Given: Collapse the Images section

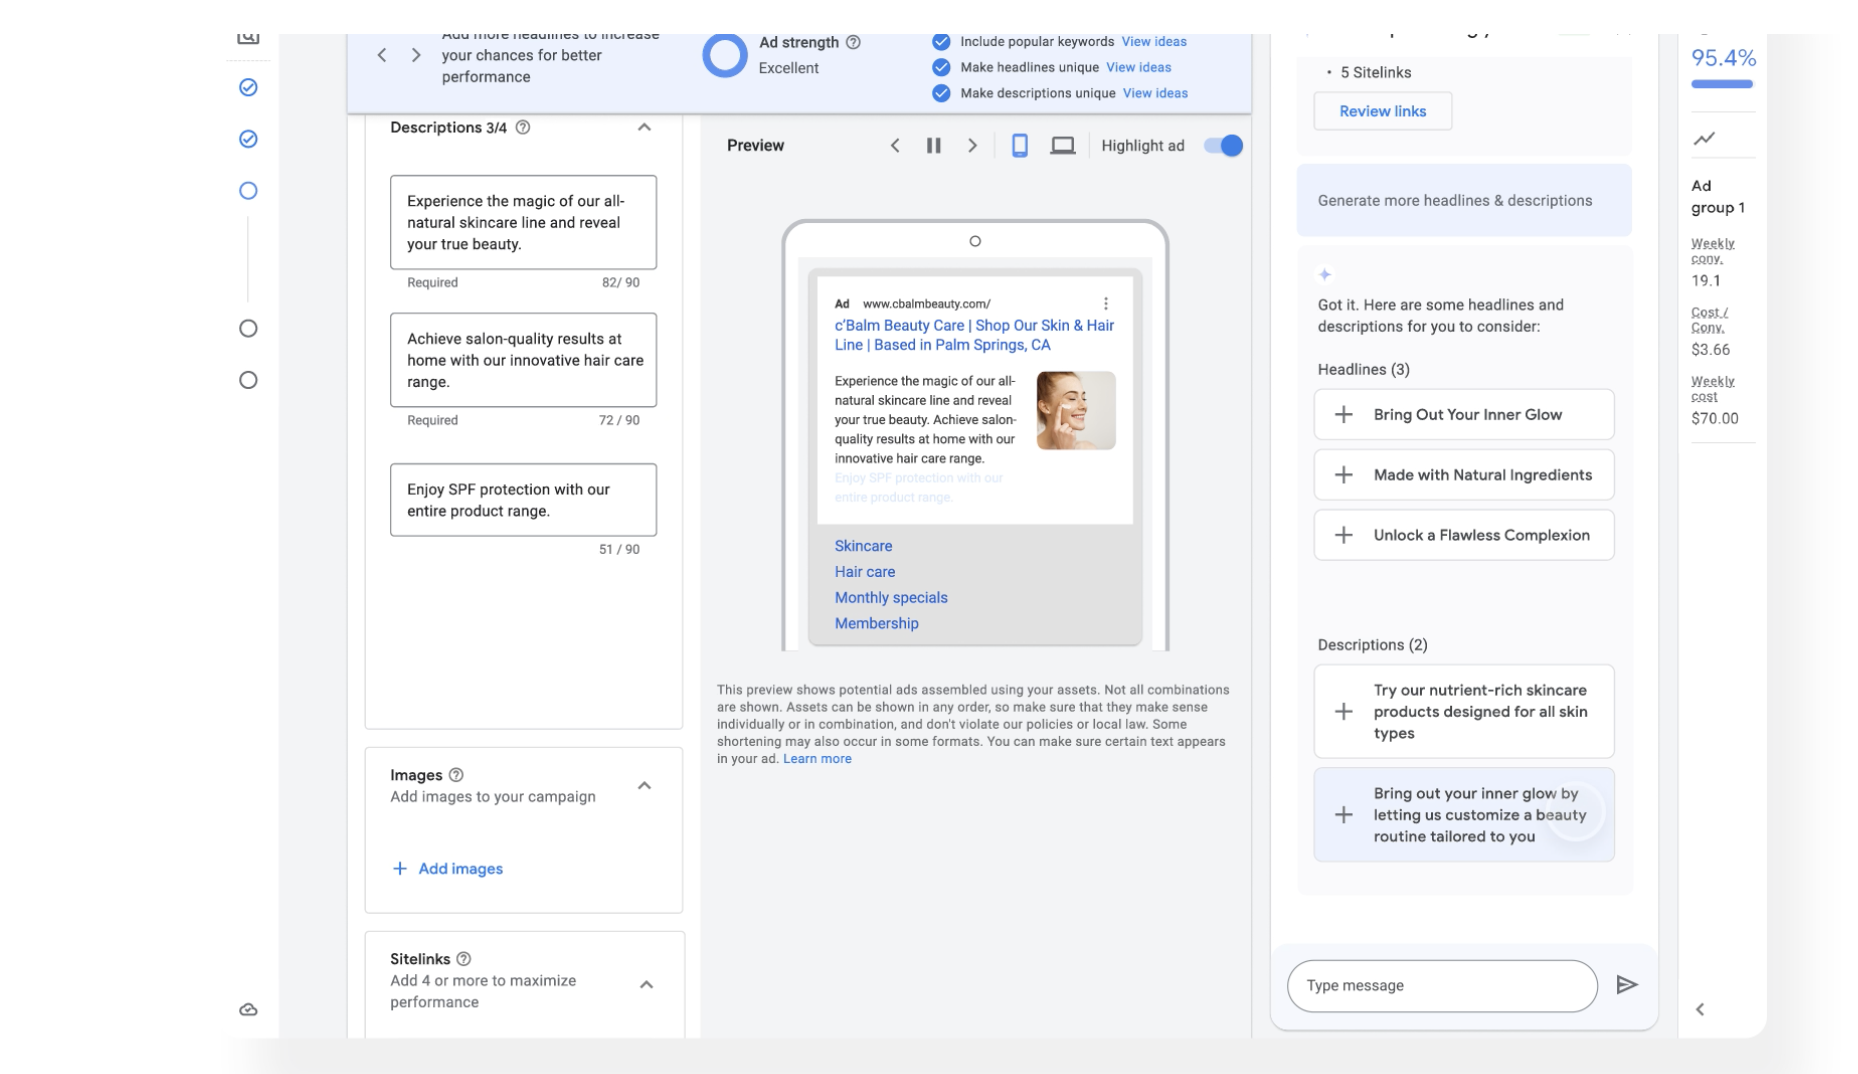Looking at the screenshot, I should pyautogui.click(x=645, y=786).
